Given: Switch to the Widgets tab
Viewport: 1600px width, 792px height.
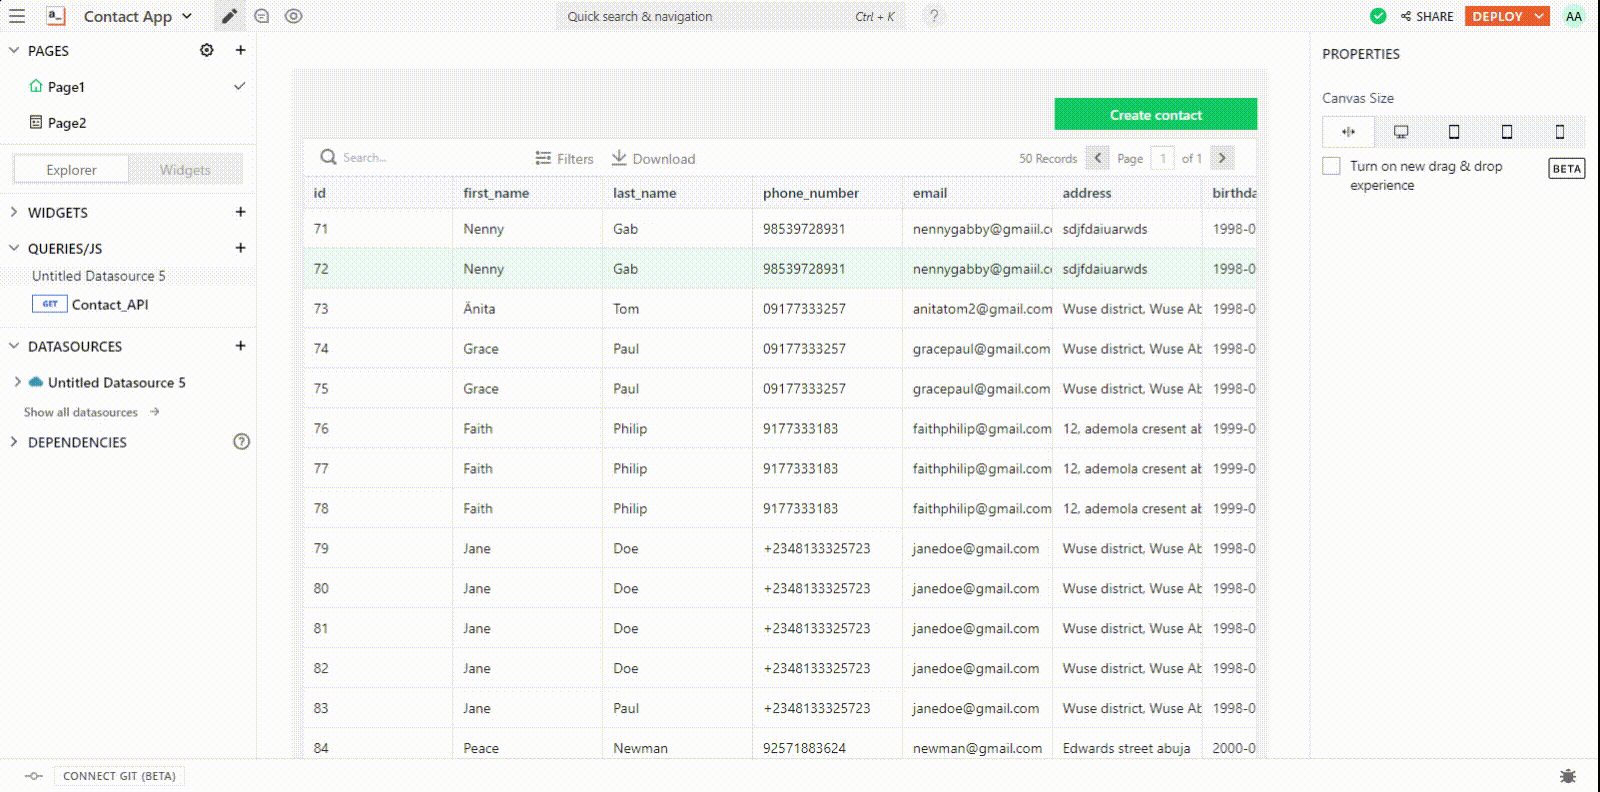Looking at the screenshot, I should (x=185, y=170).
